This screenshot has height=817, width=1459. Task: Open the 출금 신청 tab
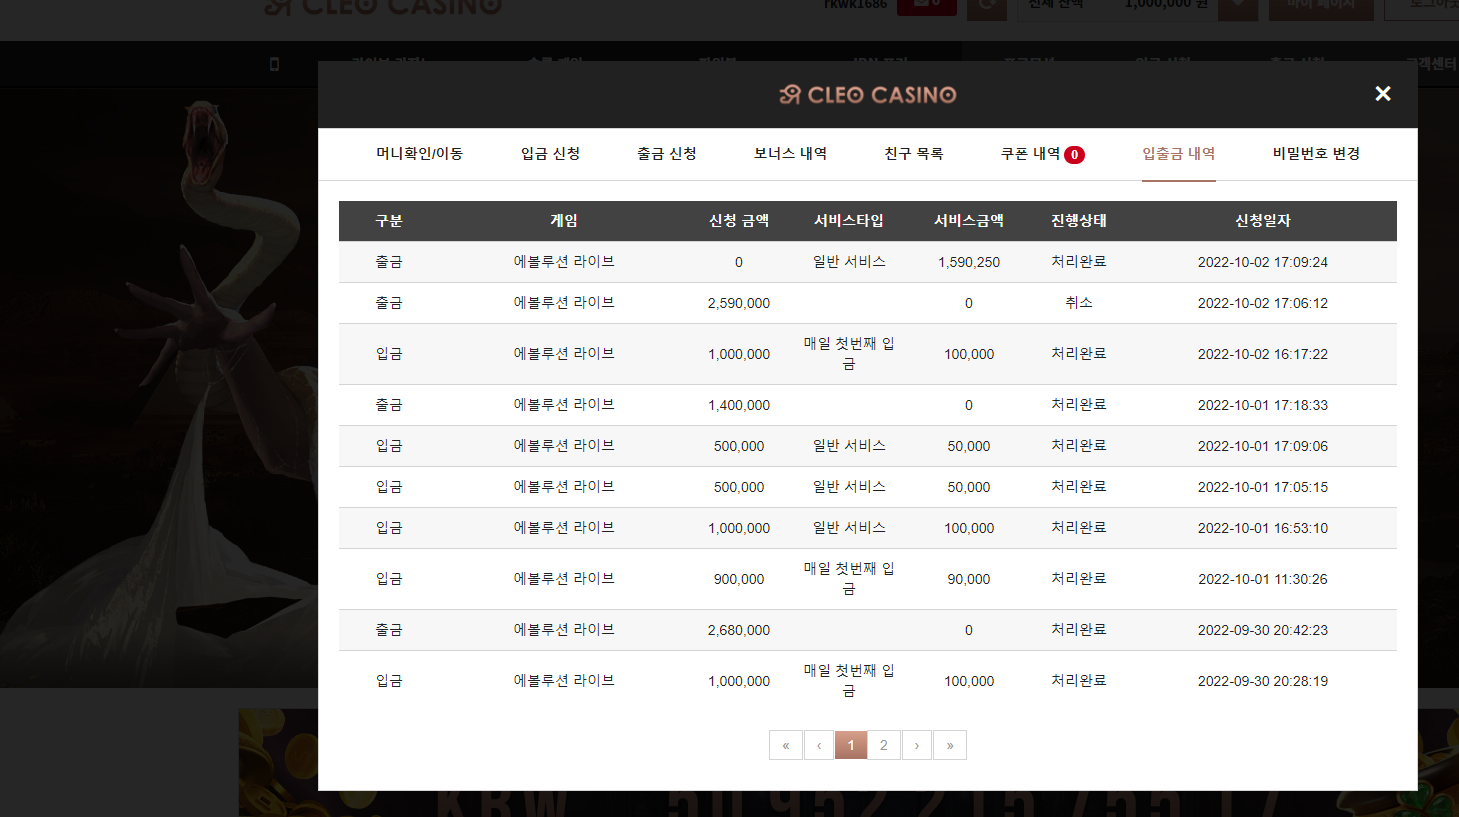click(667, 153)
